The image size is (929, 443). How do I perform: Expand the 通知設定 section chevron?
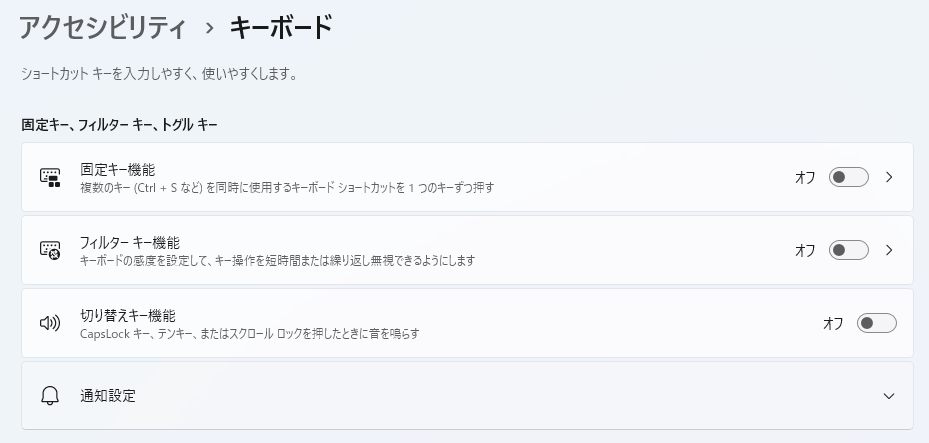(x=889, y=396)
